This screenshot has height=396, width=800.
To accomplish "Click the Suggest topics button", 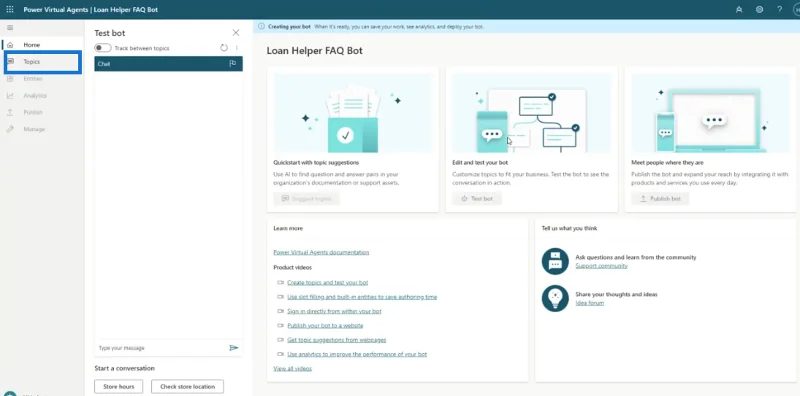I will 306,199.
